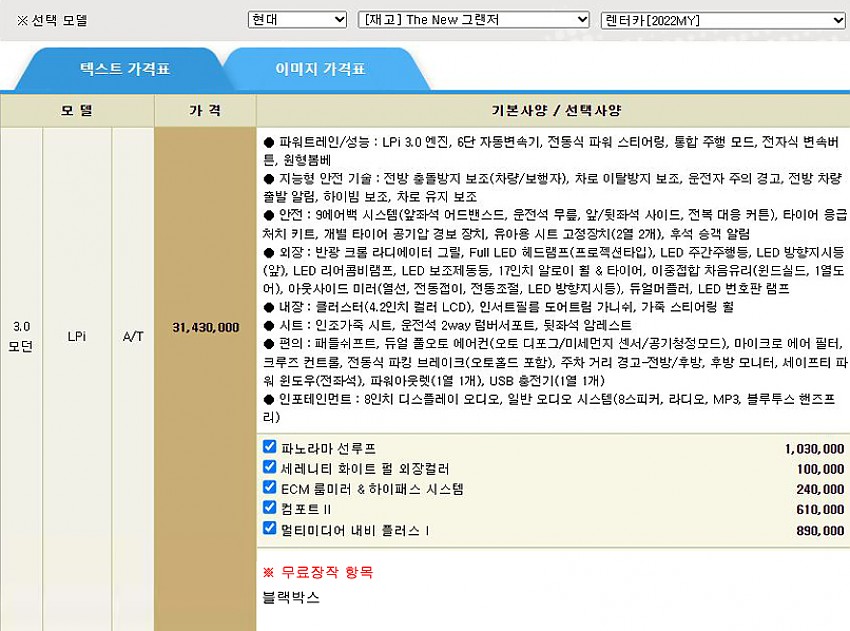Switch to the 이미지 가격표 tab

pos(320,70)
